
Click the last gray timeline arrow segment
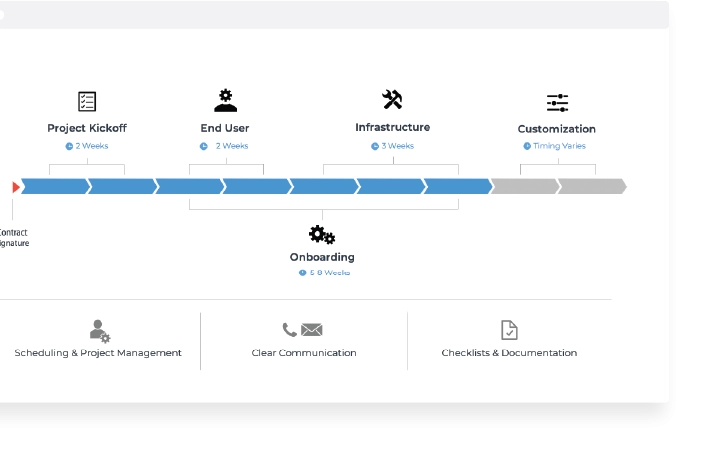pyautogui.click(x=592, y=186)
